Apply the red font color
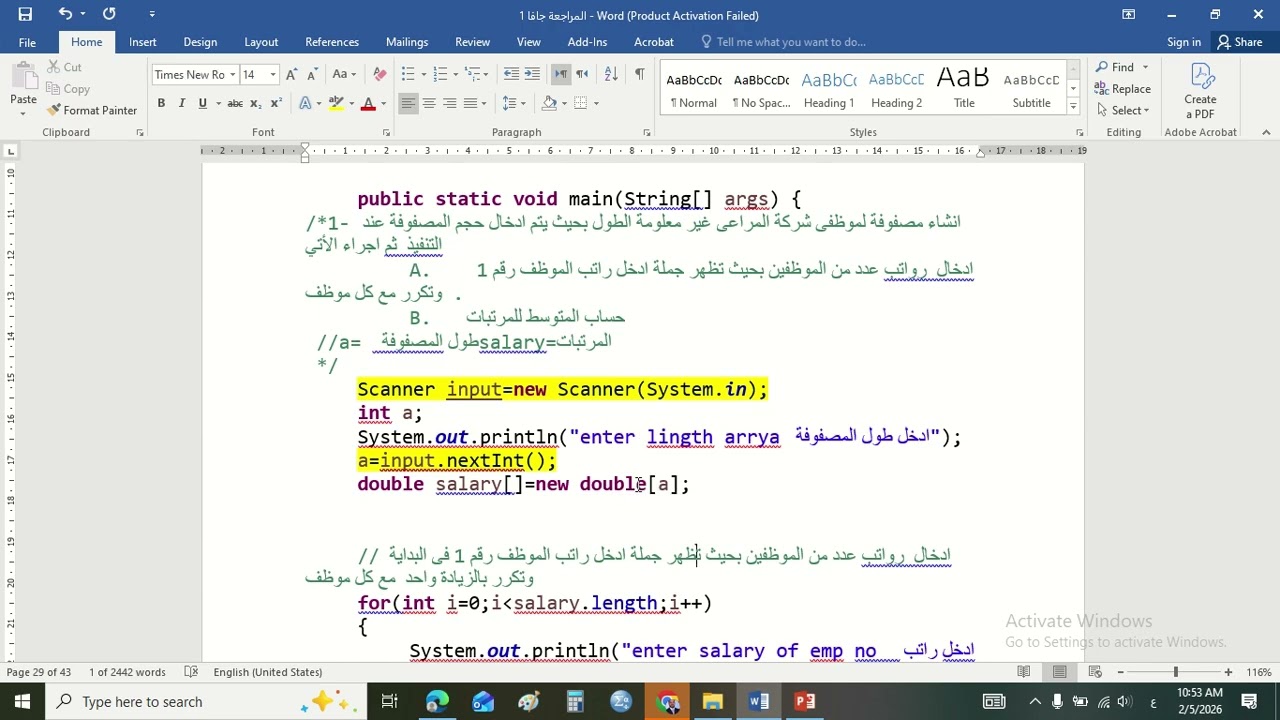This screenshot has width=1280, height=720. tap(367, 103)
